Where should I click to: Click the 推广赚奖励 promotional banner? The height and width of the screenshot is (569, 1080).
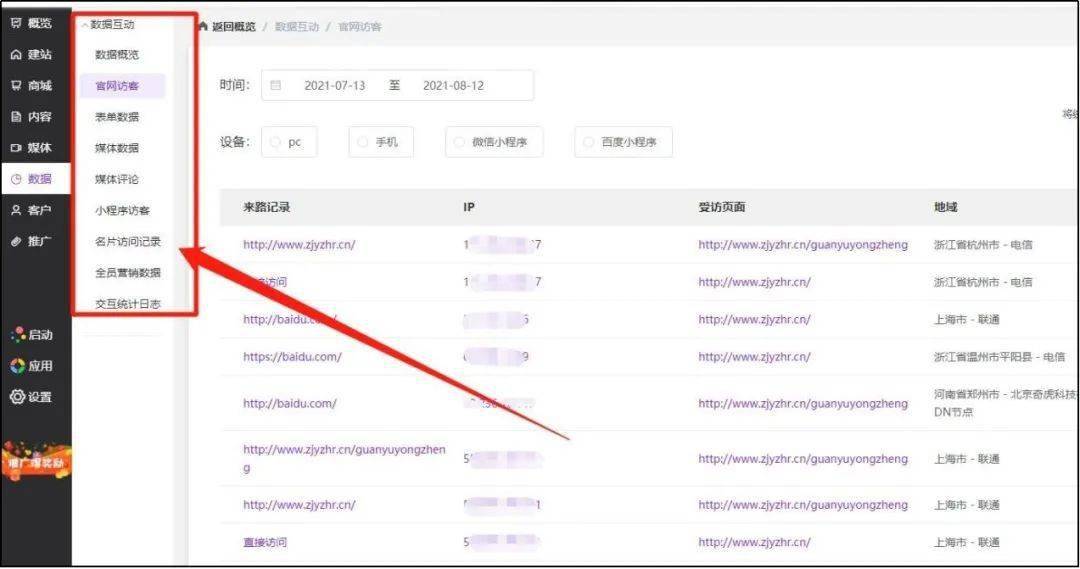(36, 463)
